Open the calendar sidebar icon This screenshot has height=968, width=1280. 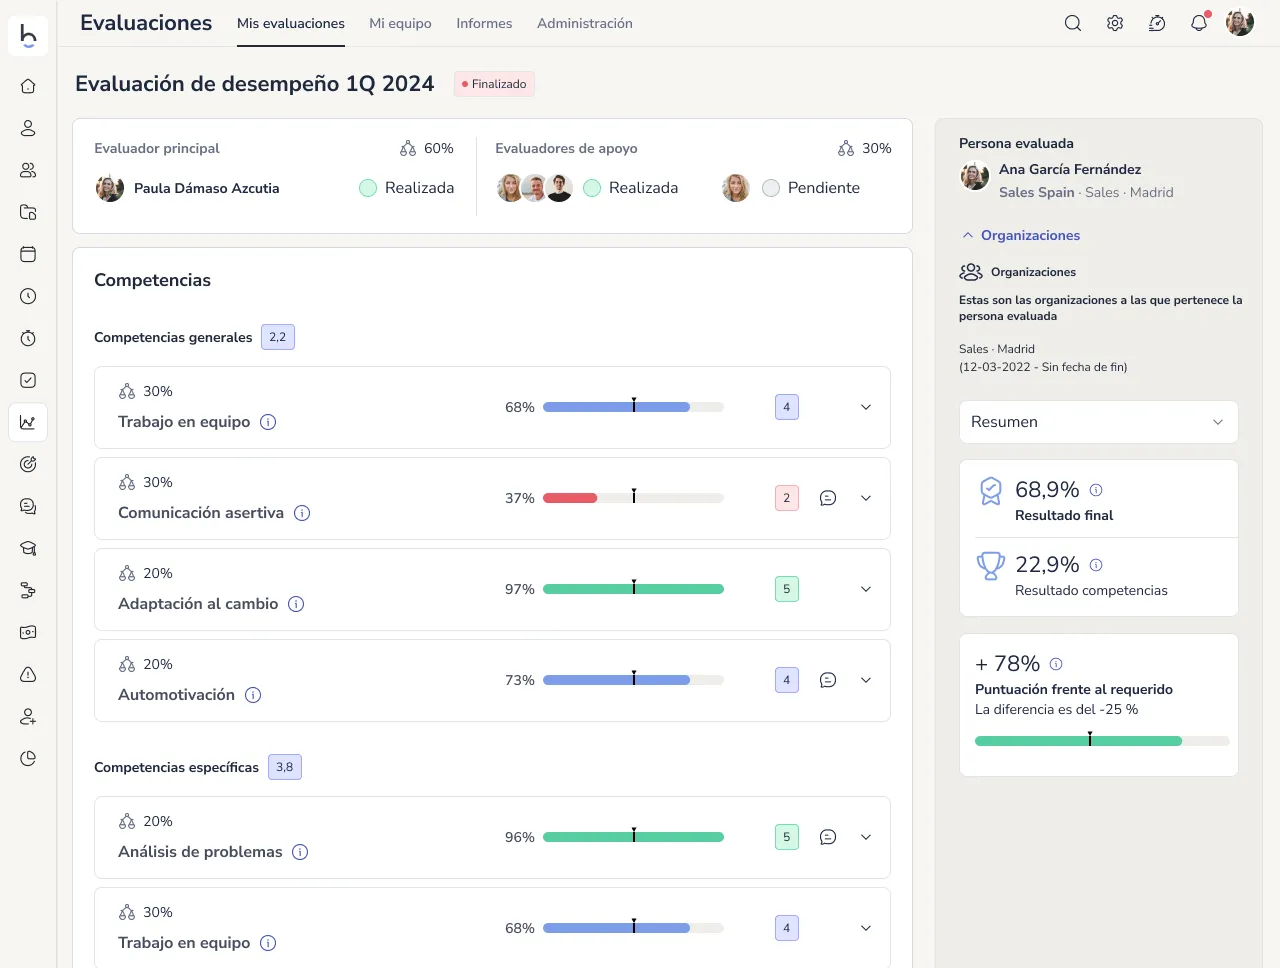(x=28, y=254)
